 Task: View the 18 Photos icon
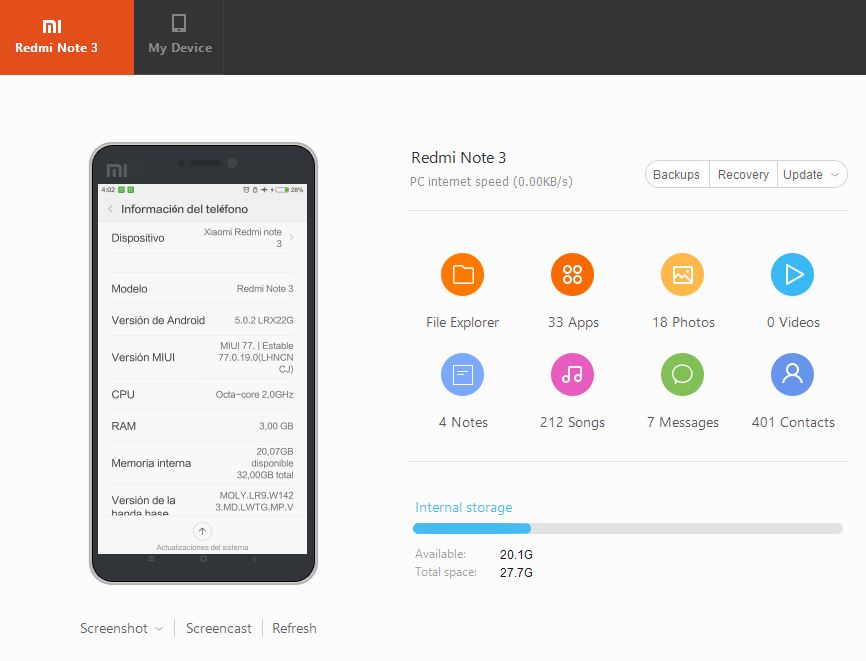click(683, 274)
